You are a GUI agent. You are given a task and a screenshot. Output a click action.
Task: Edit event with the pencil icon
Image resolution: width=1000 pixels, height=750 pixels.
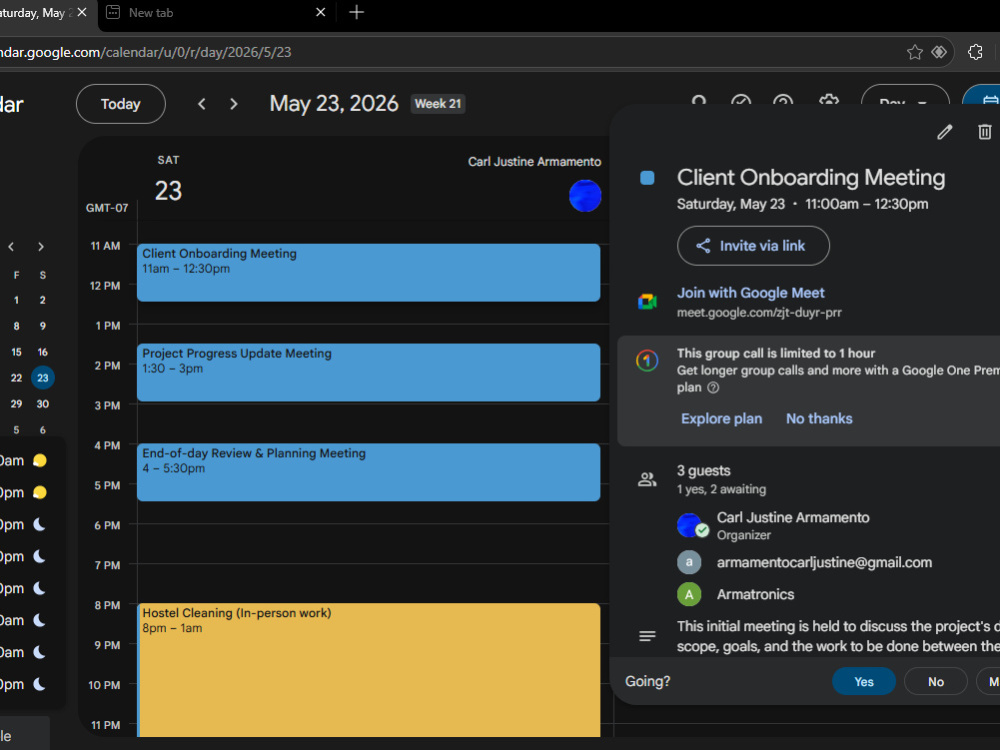945,132
